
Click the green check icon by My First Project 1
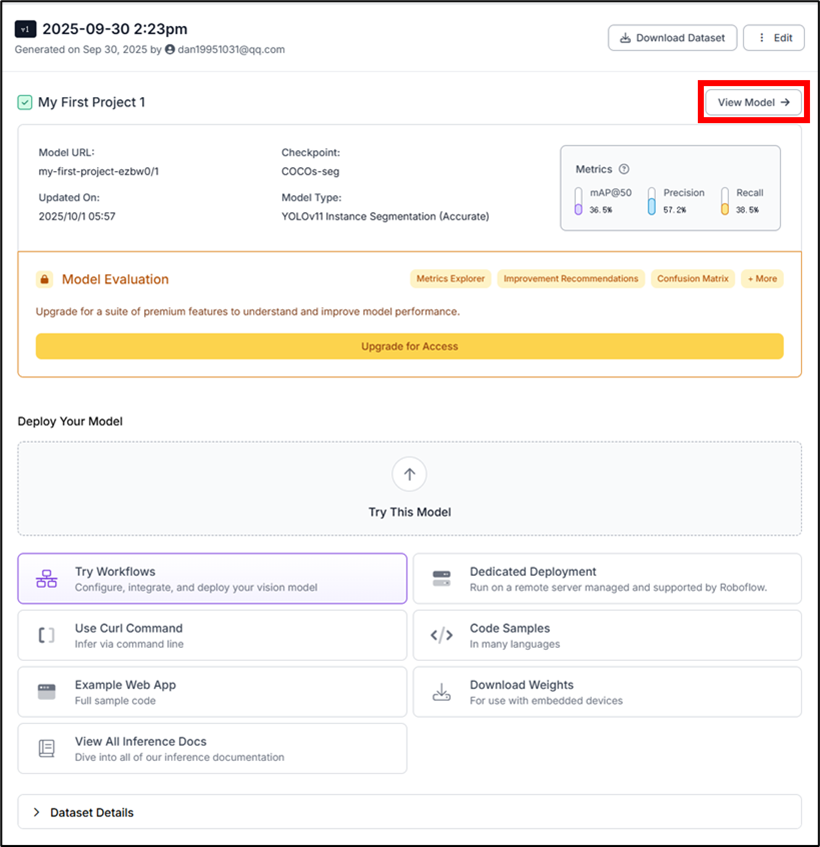coord(25,102)
